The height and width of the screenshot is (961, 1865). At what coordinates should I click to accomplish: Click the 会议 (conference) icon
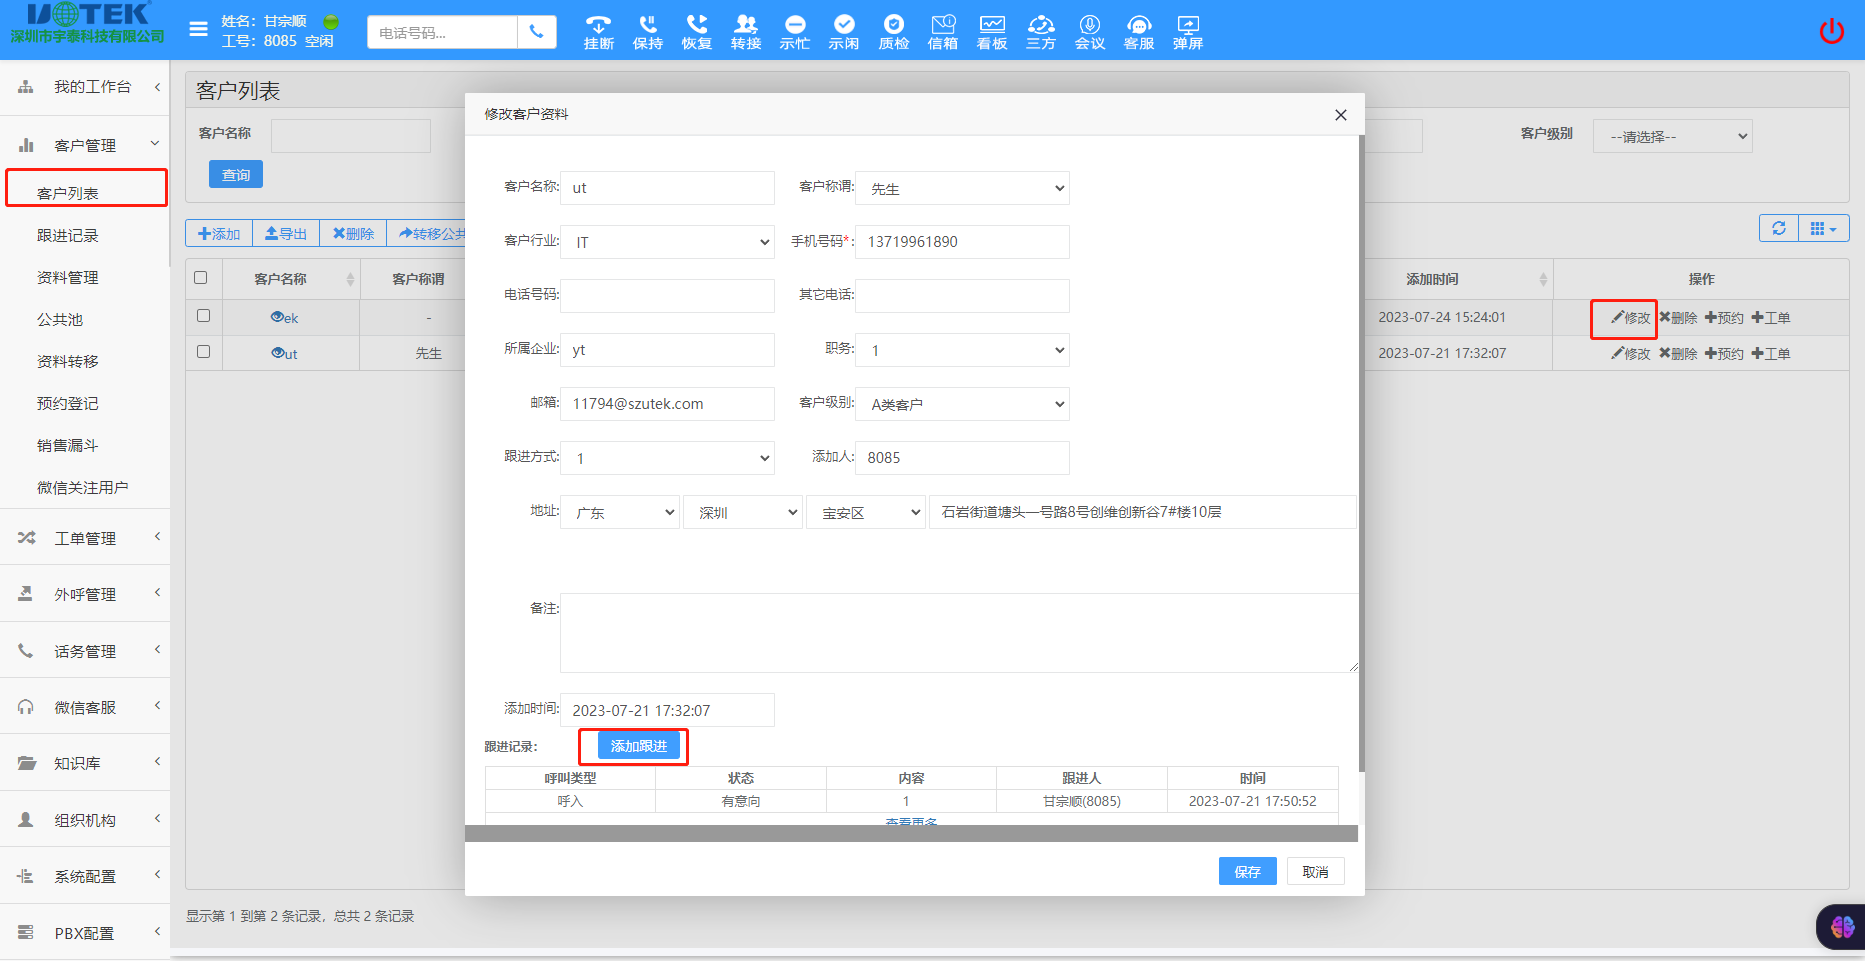pyautogui.click(x=1089, y=30)
